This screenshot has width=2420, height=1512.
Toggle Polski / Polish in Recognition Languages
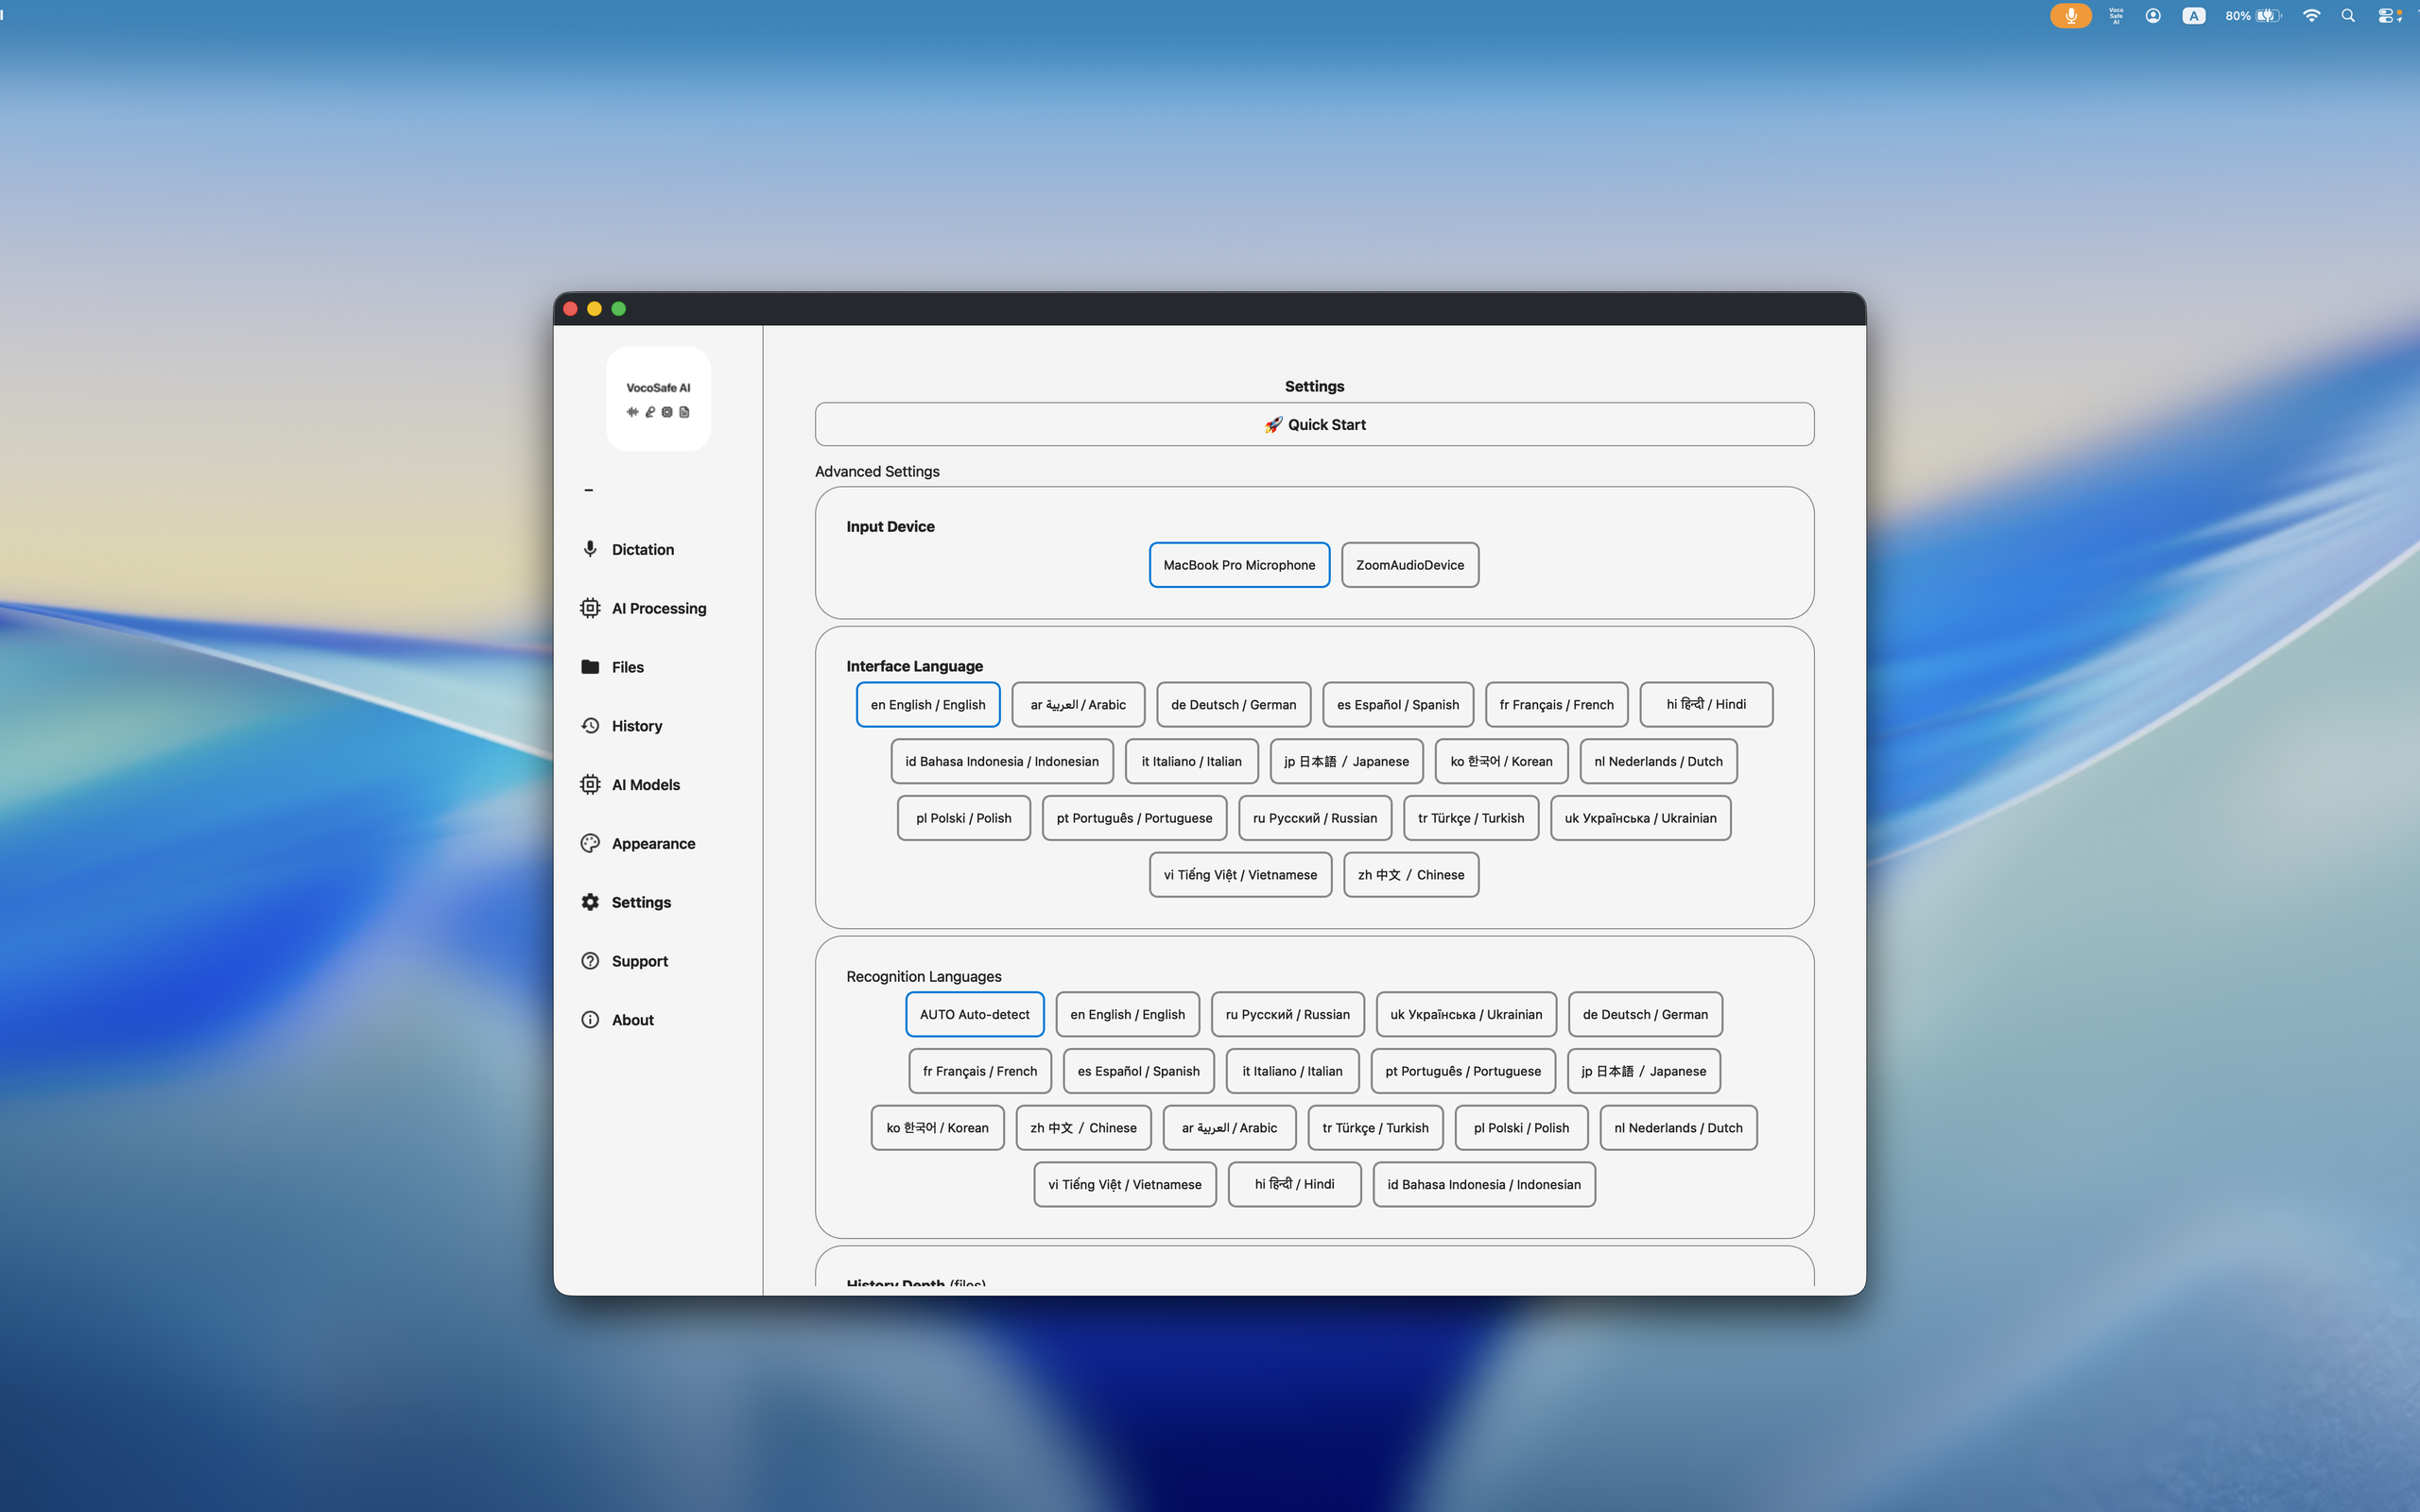click(1521, 1128)
